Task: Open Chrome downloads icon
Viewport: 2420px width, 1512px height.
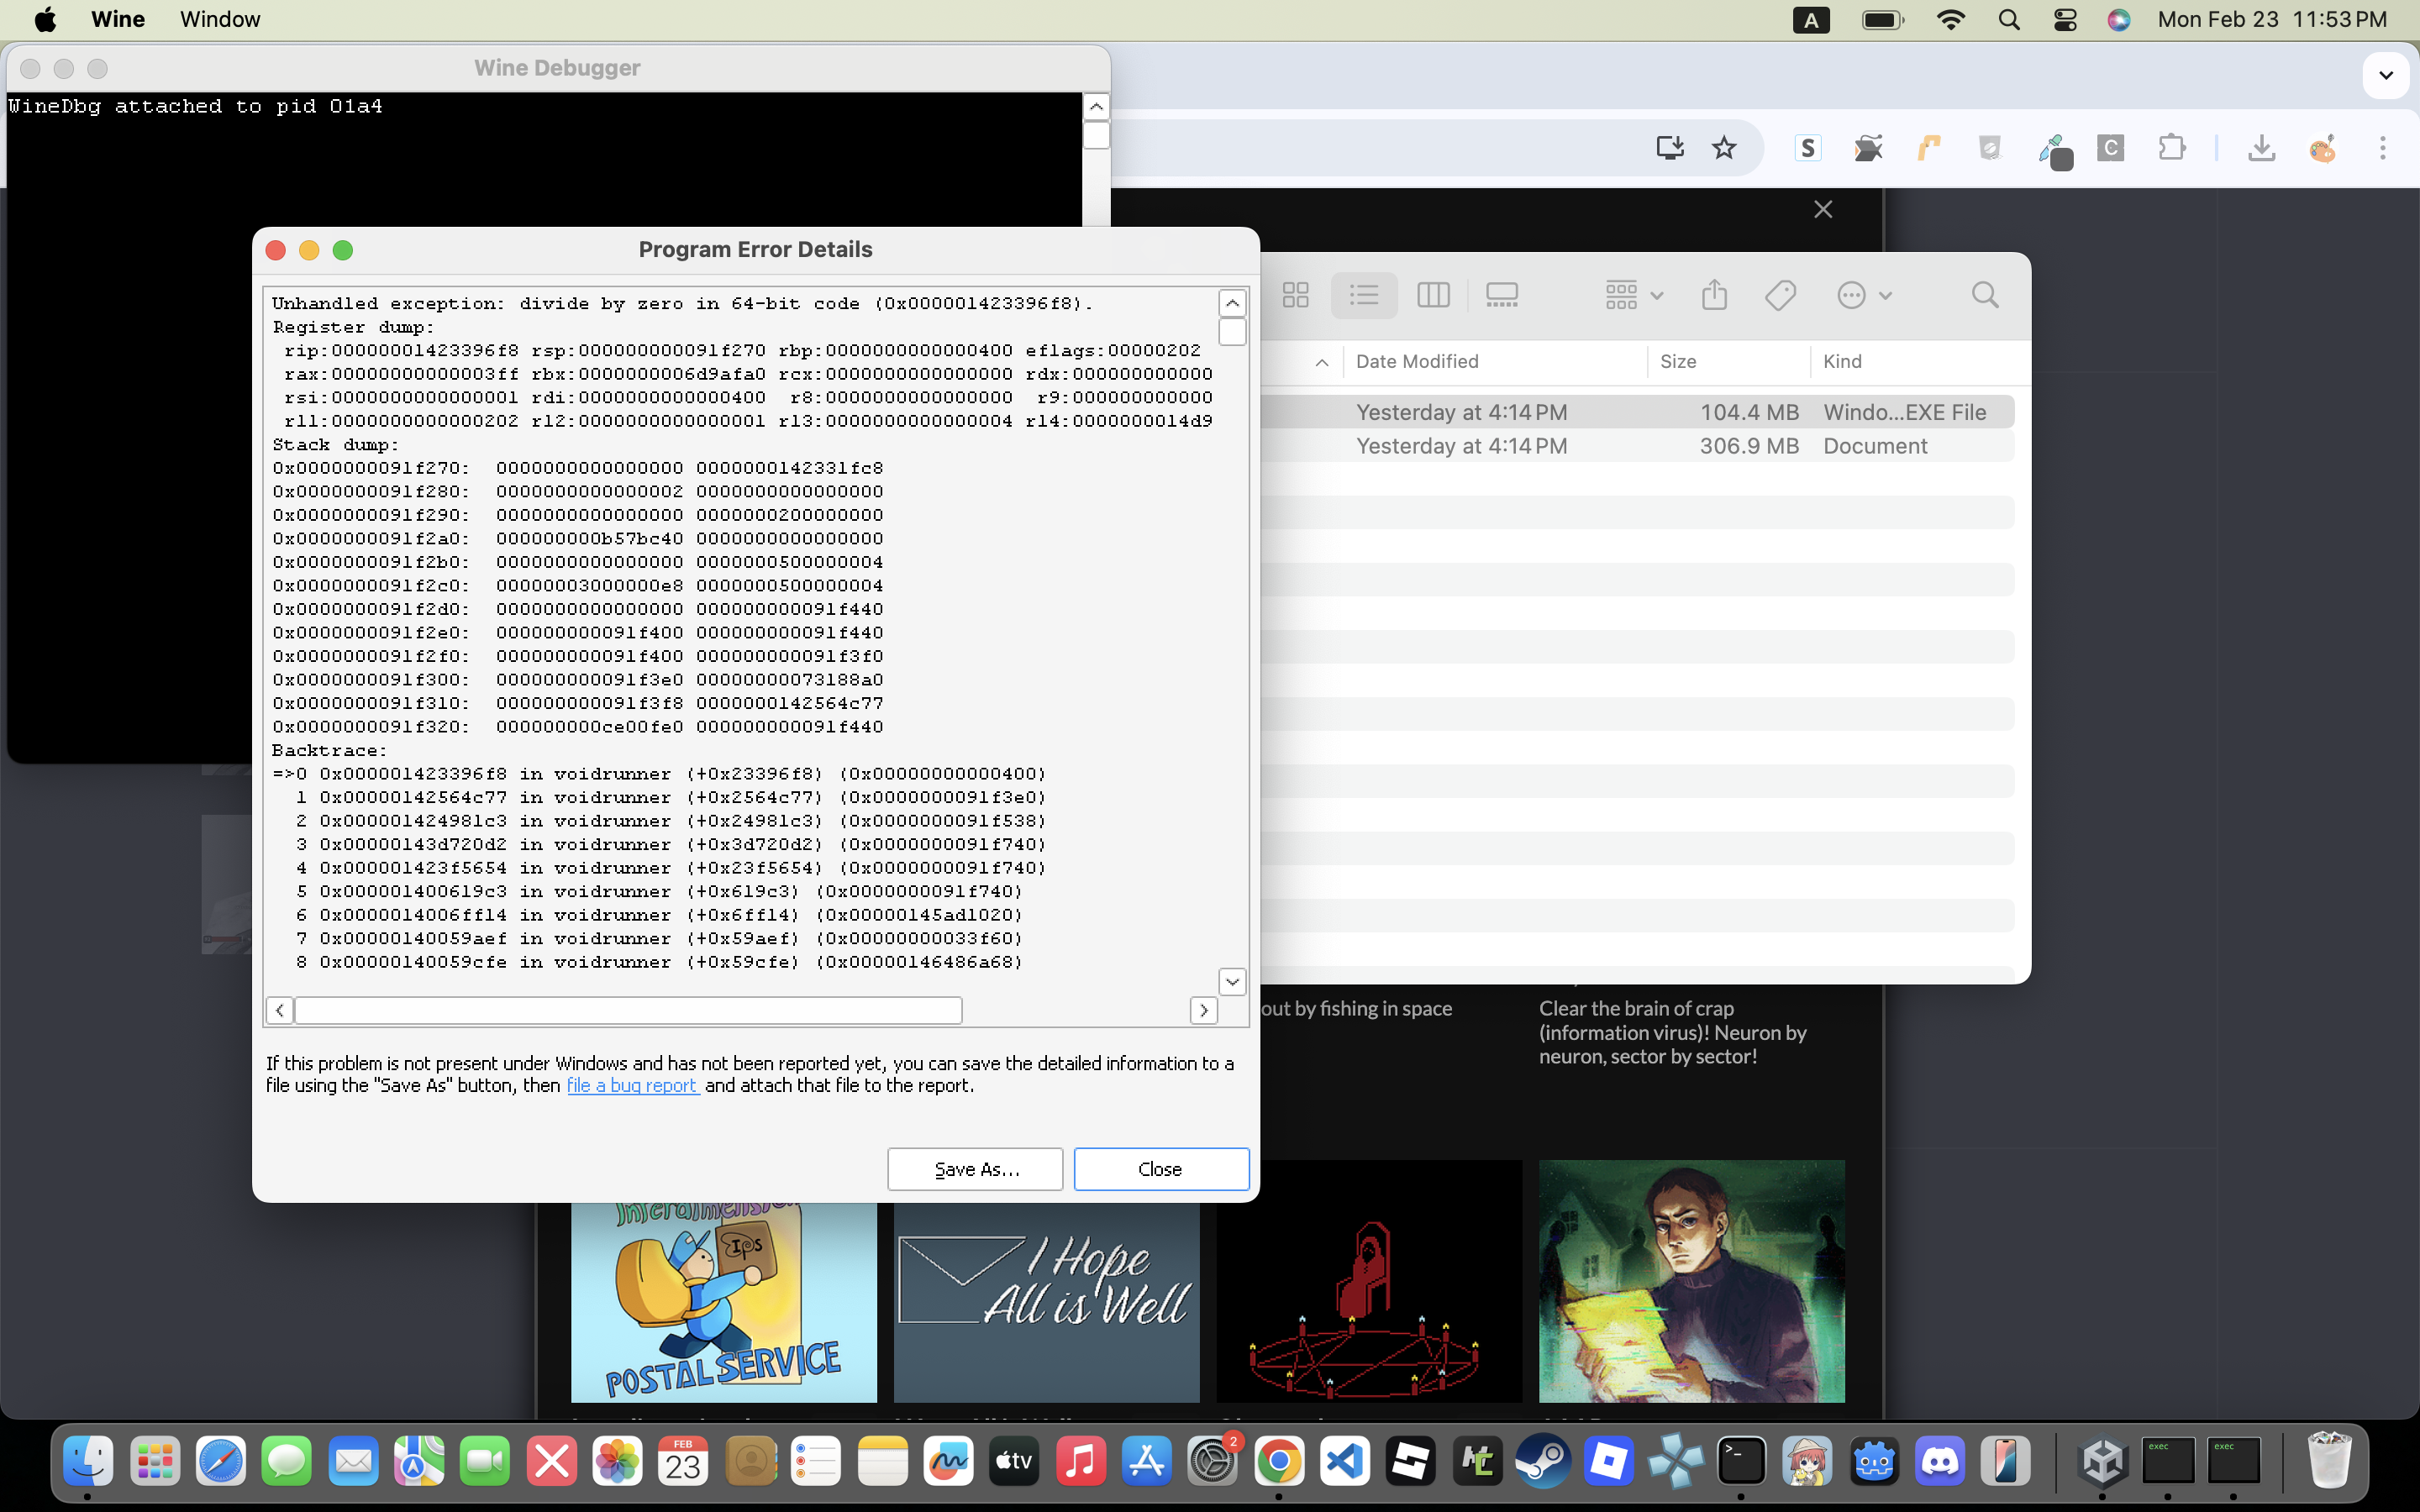Action: [x=2261, y=148]
